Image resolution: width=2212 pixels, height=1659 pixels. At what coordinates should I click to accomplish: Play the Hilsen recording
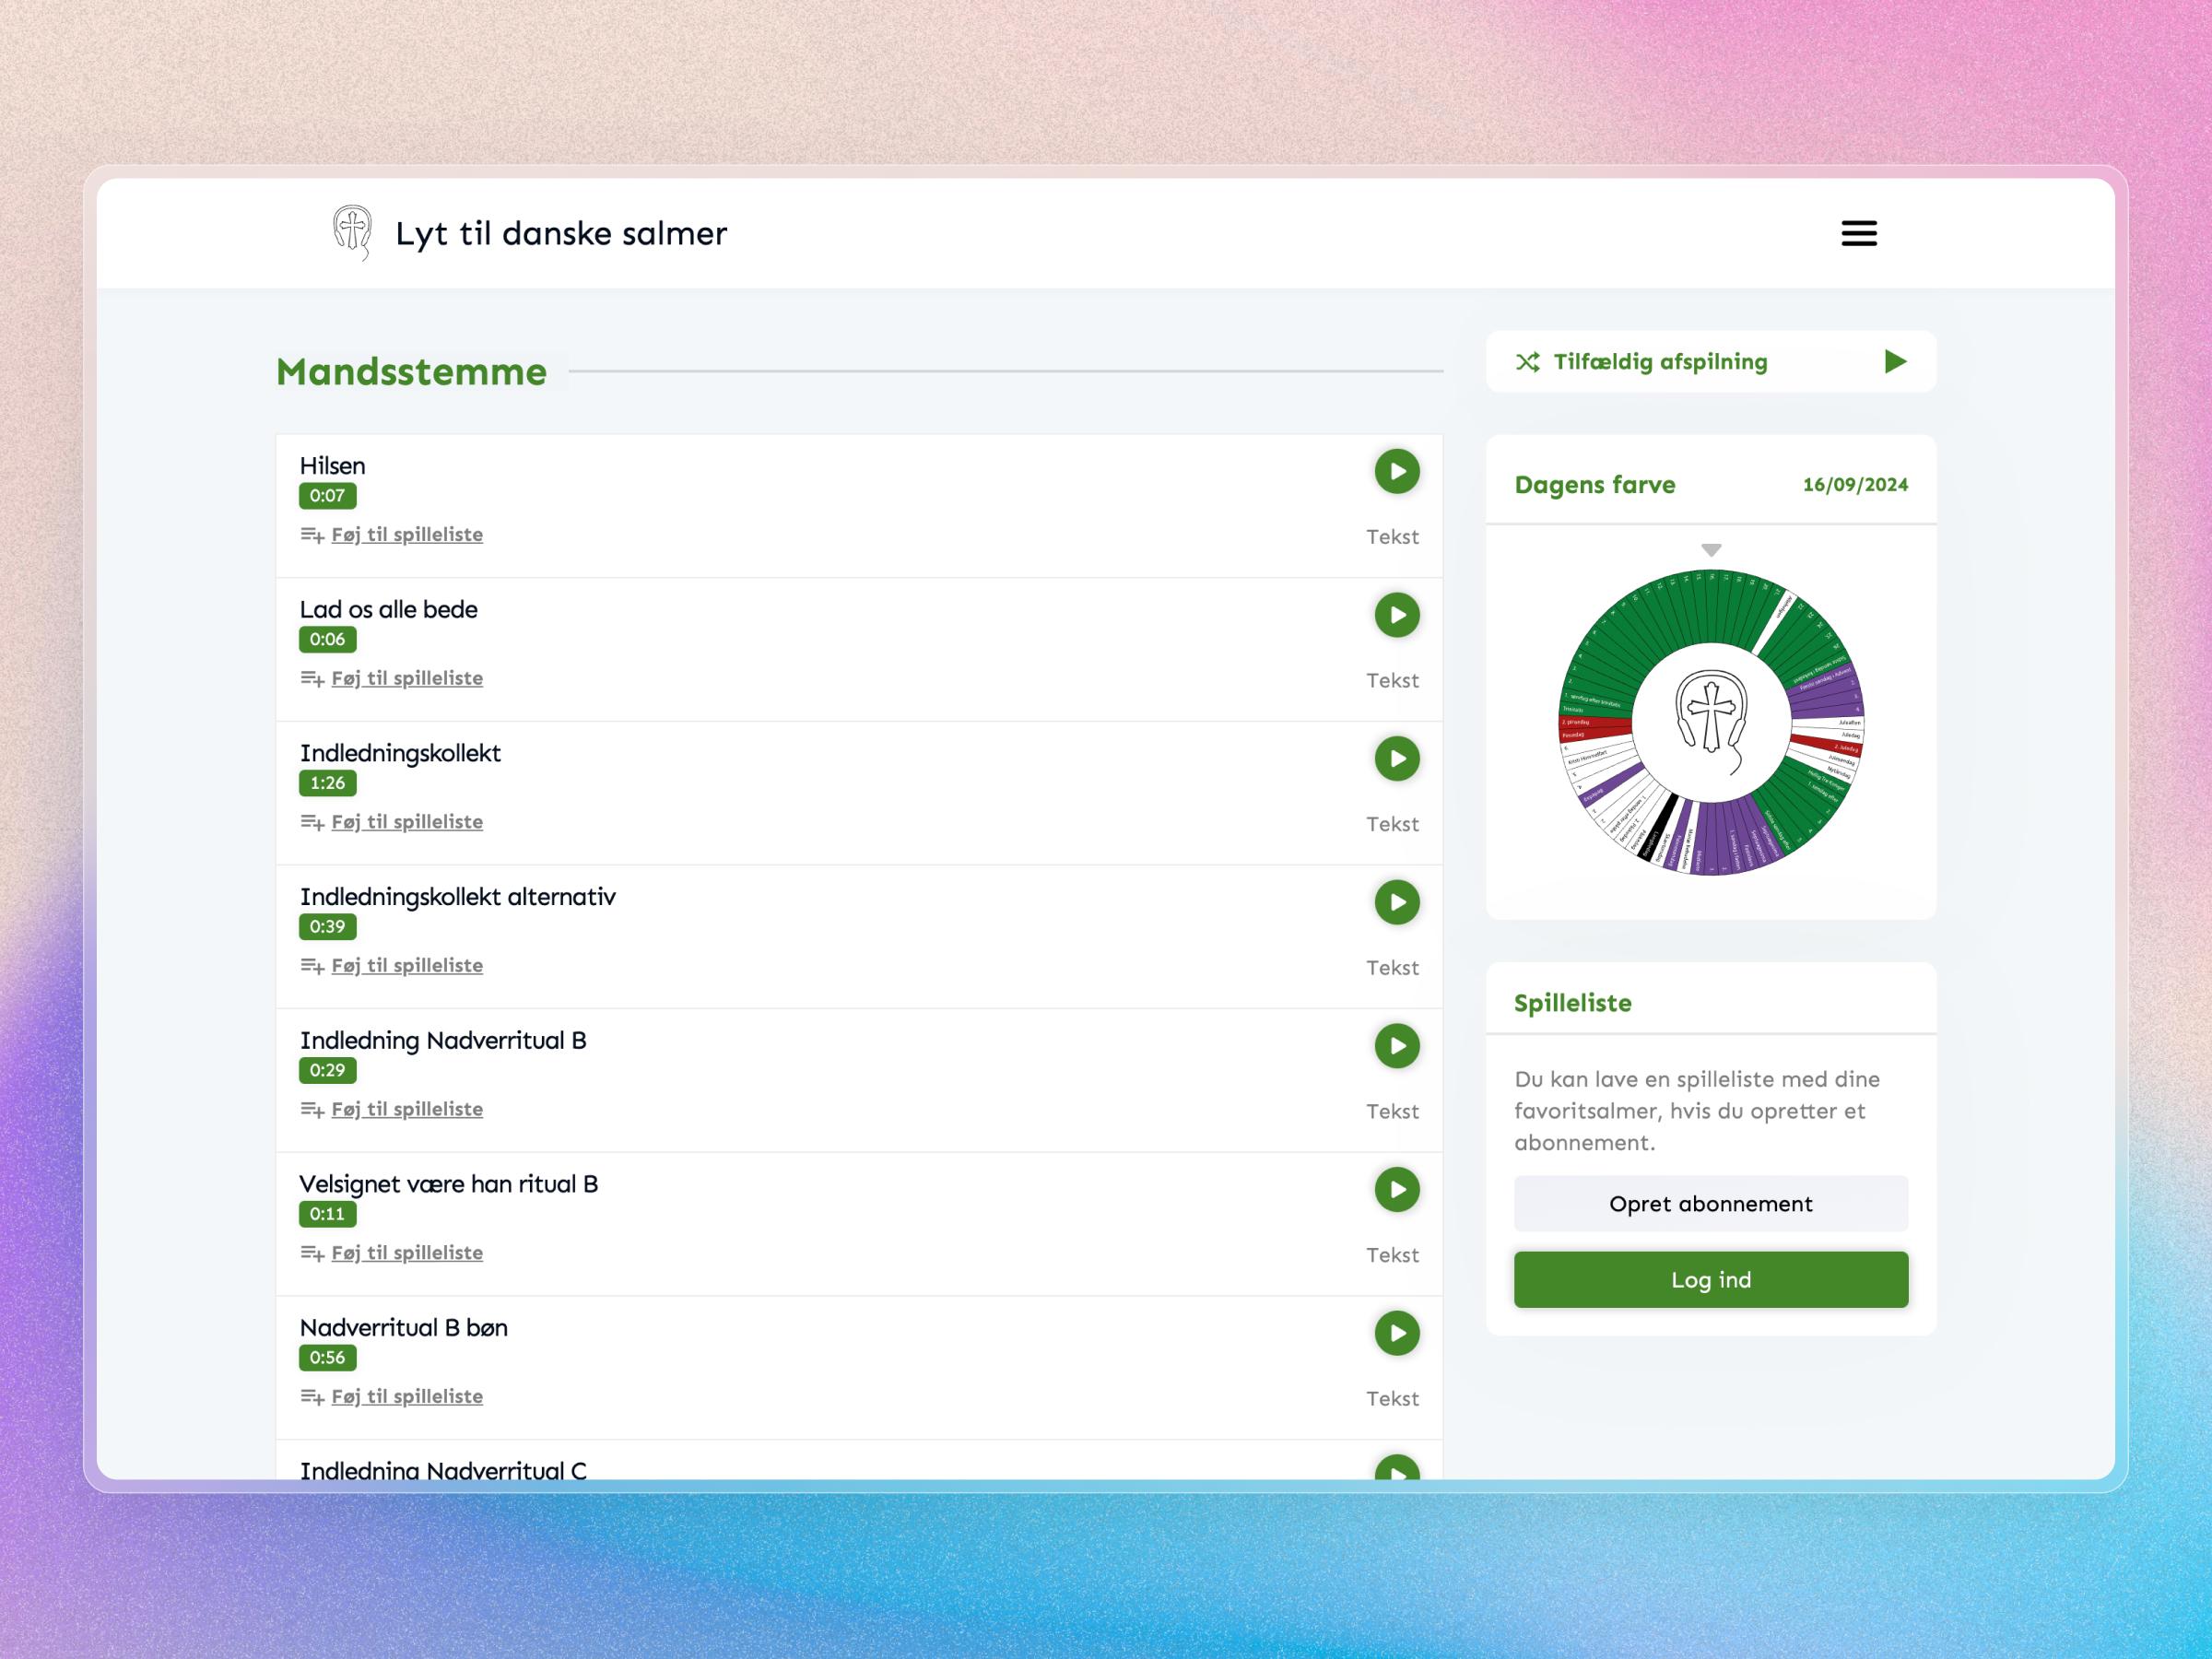click(1396, 471)
